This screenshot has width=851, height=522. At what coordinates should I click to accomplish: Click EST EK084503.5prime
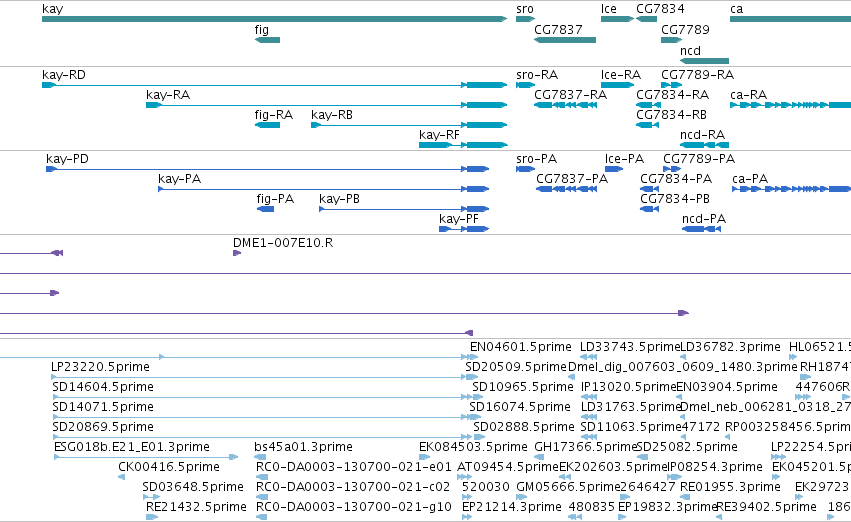tap(425, 457)
